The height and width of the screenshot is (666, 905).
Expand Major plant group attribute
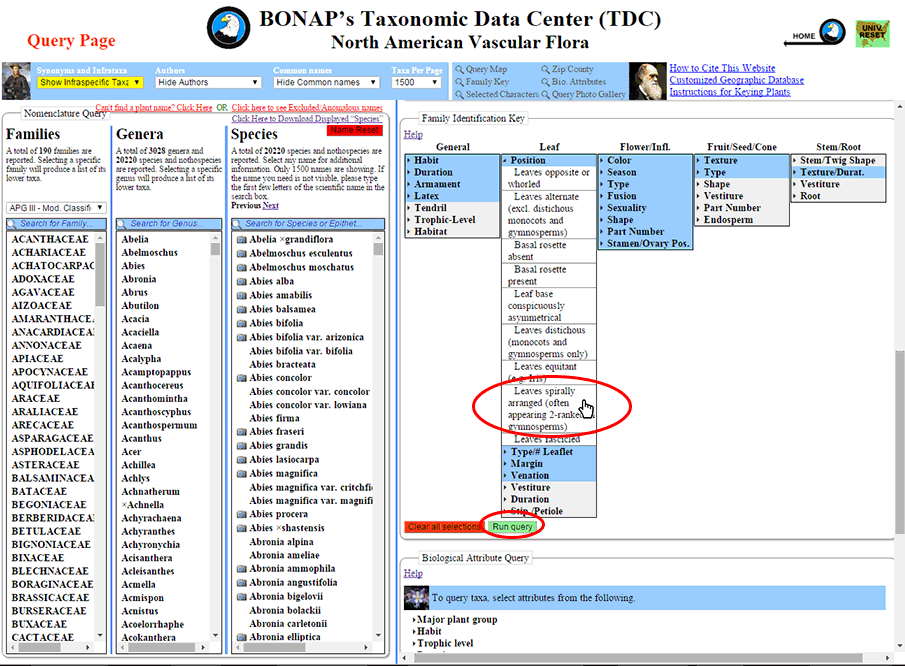(457, 620)
